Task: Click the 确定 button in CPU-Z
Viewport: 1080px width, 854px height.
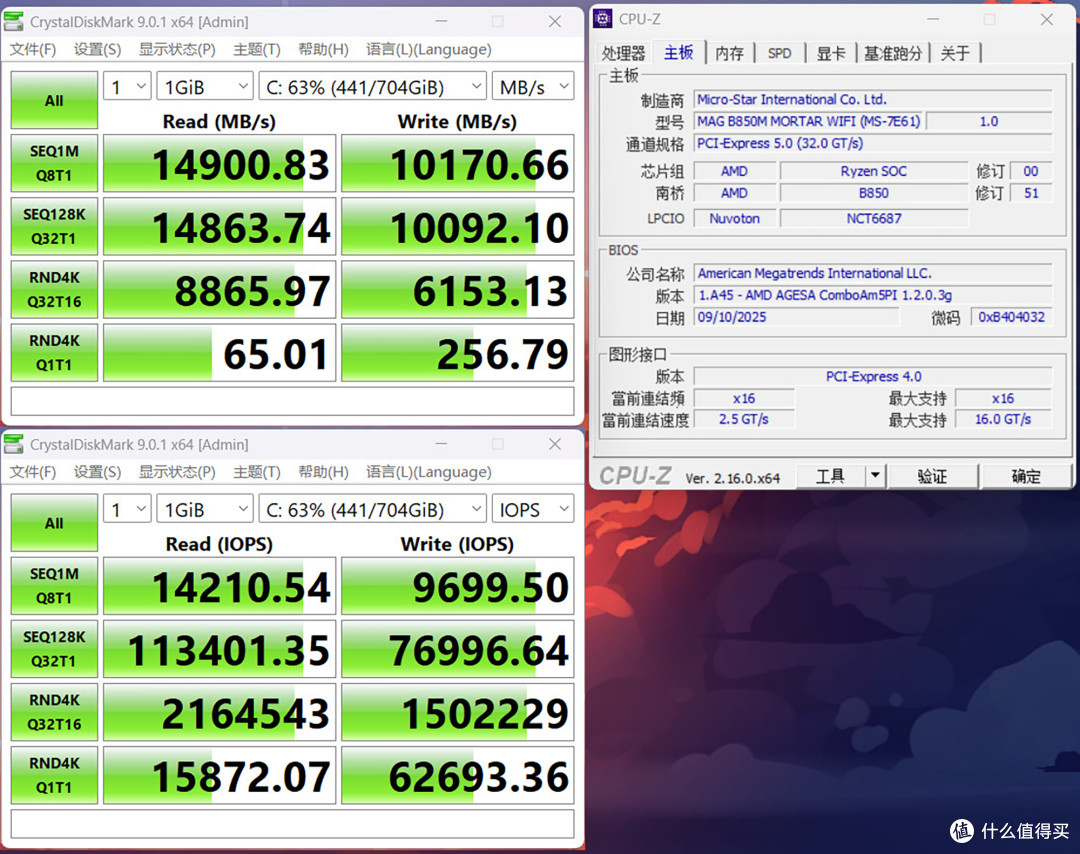Action: pyautogui.click(x=1026, y=475)
